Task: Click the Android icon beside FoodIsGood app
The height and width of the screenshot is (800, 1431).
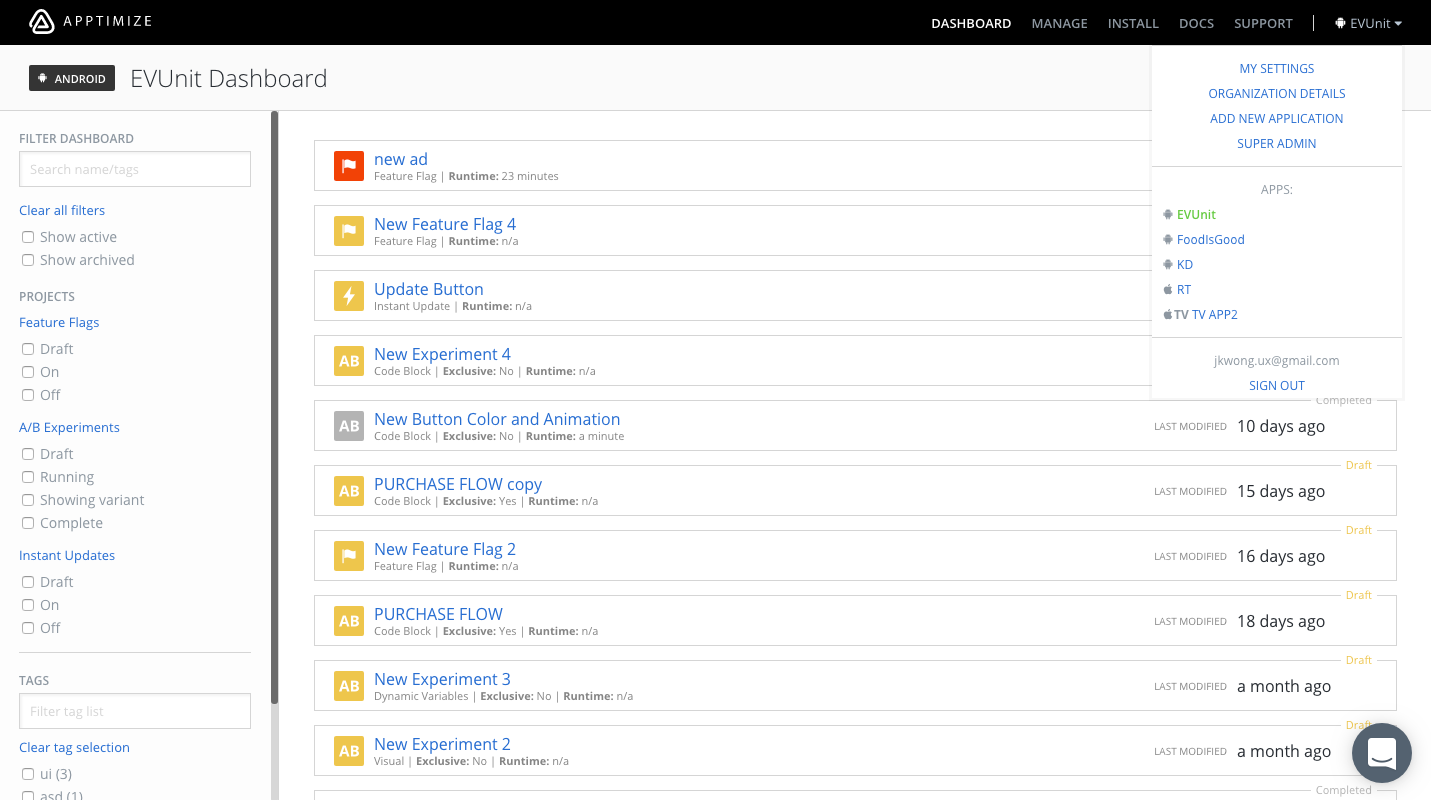Action: coord(1167,239)
